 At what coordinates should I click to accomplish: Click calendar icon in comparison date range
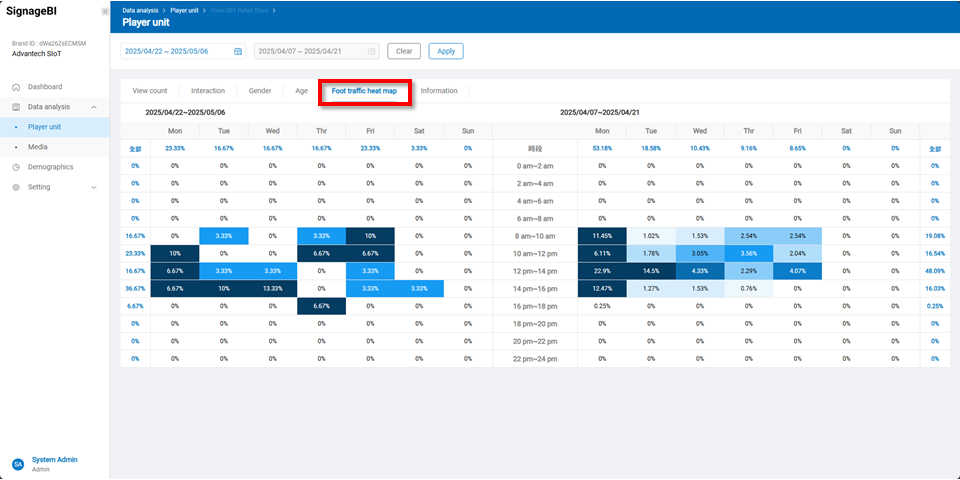coord(372,51)
